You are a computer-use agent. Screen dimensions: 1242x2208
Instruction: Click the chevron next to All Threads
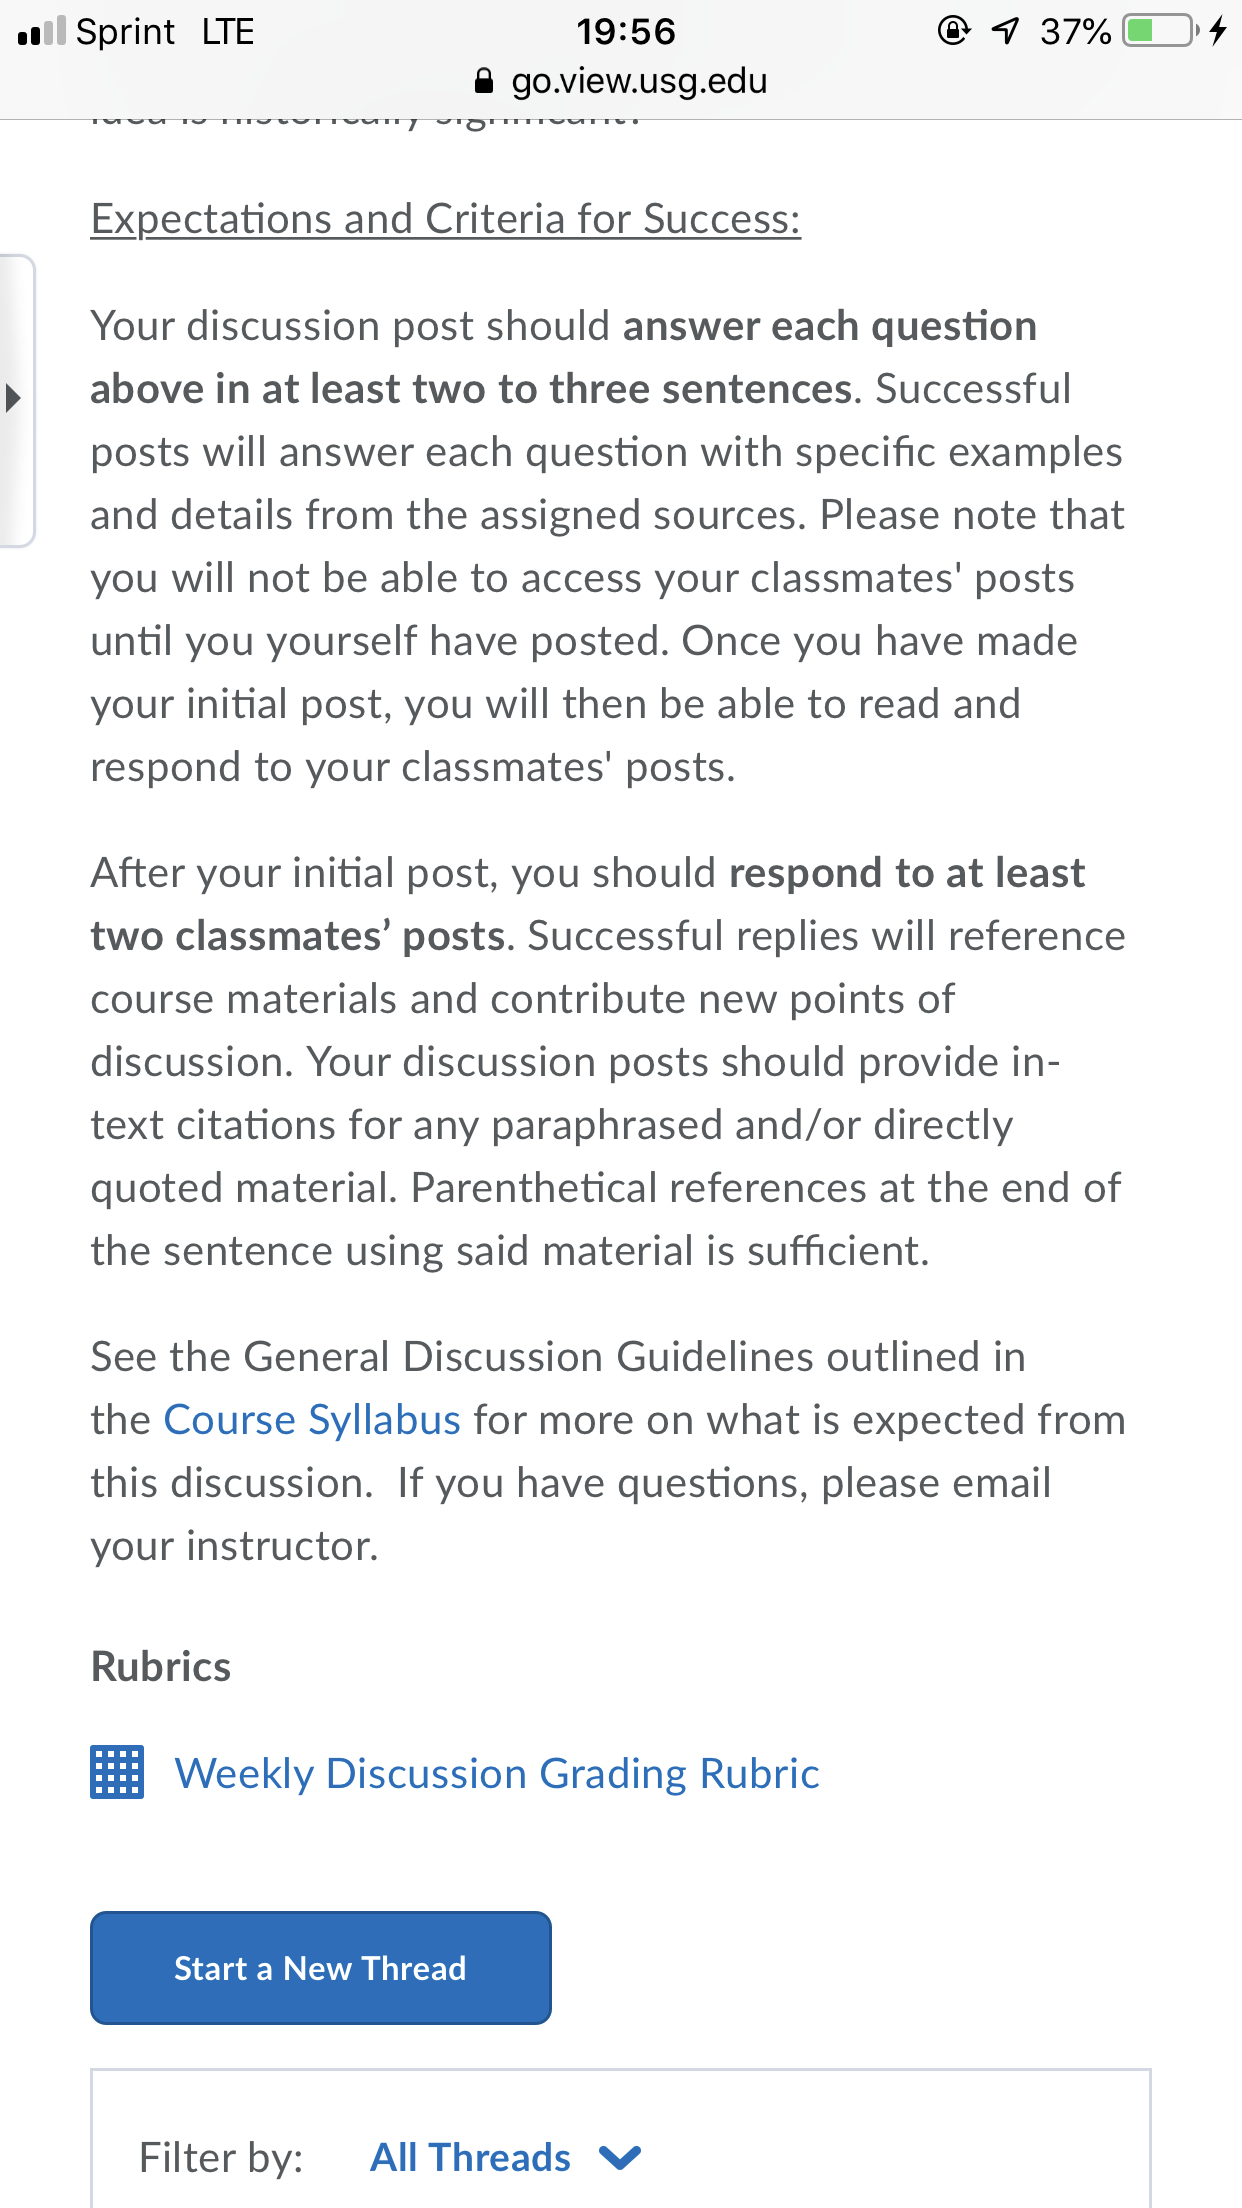[x=620, y=2158]
